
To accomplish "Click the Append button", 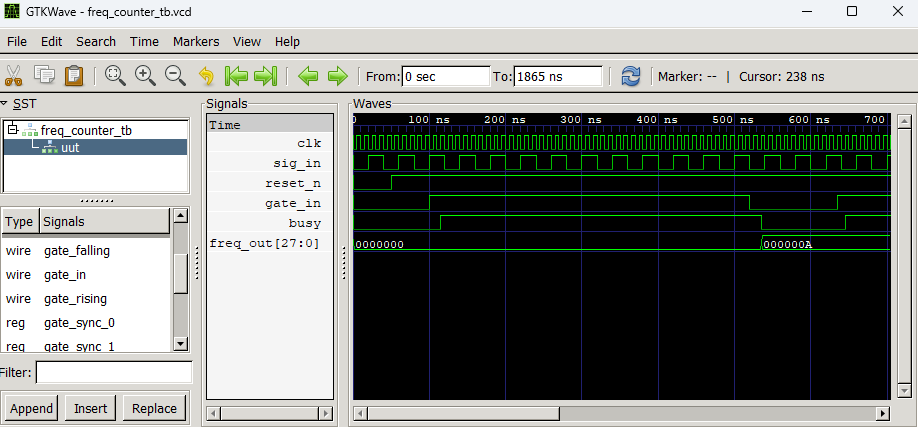I will click(31, 408).
